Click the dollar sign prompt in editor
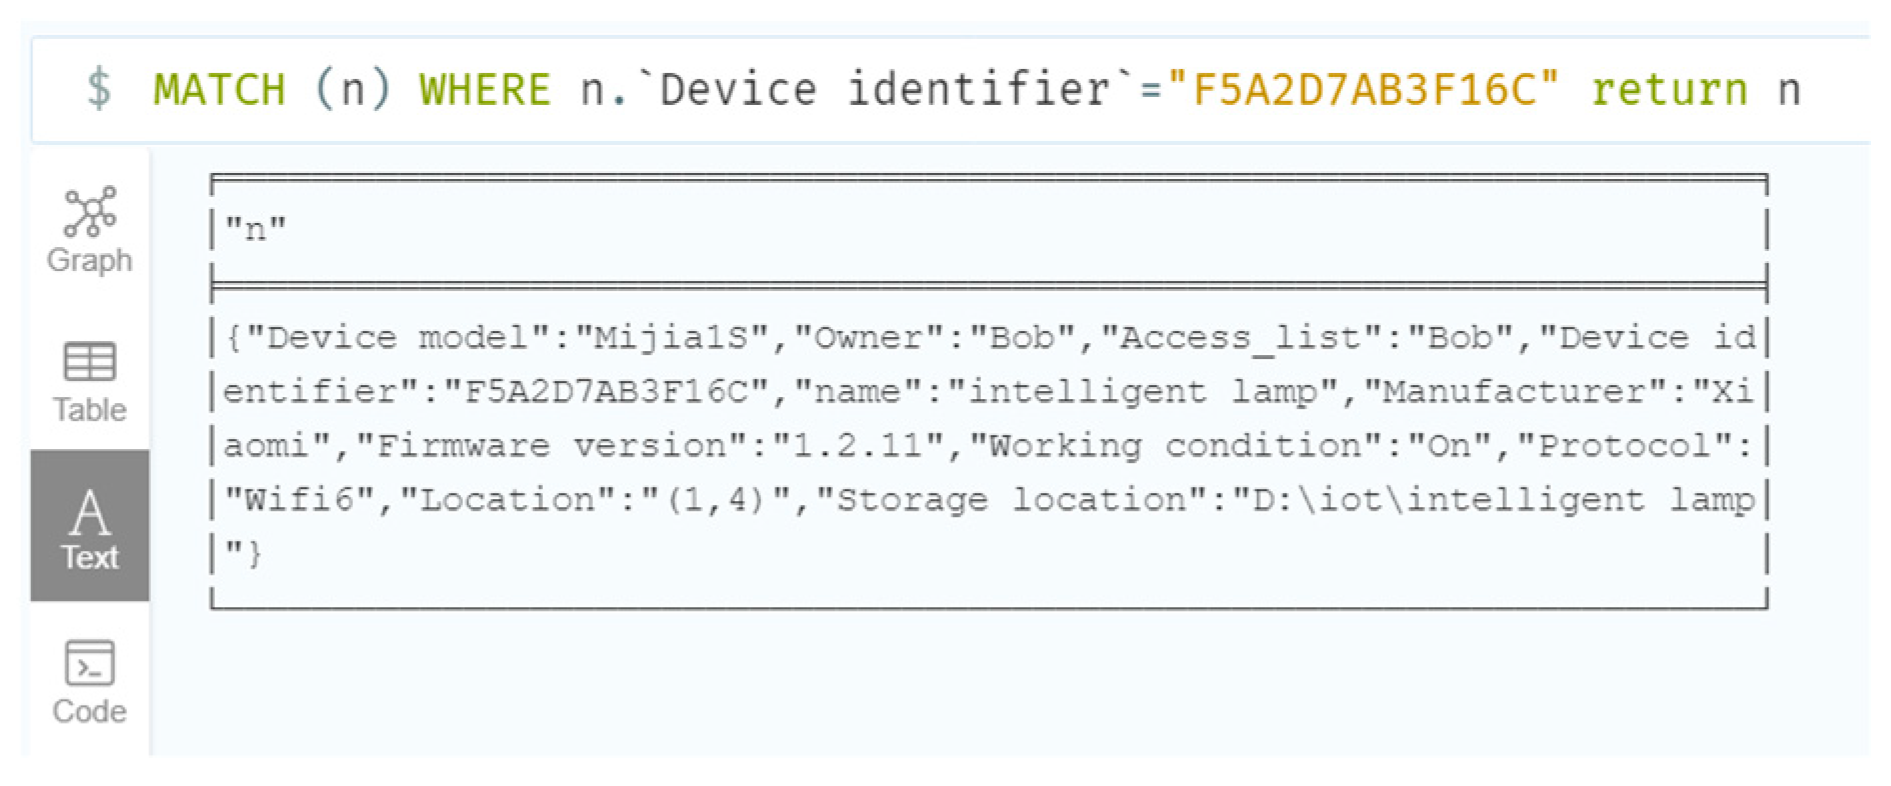 99,88
